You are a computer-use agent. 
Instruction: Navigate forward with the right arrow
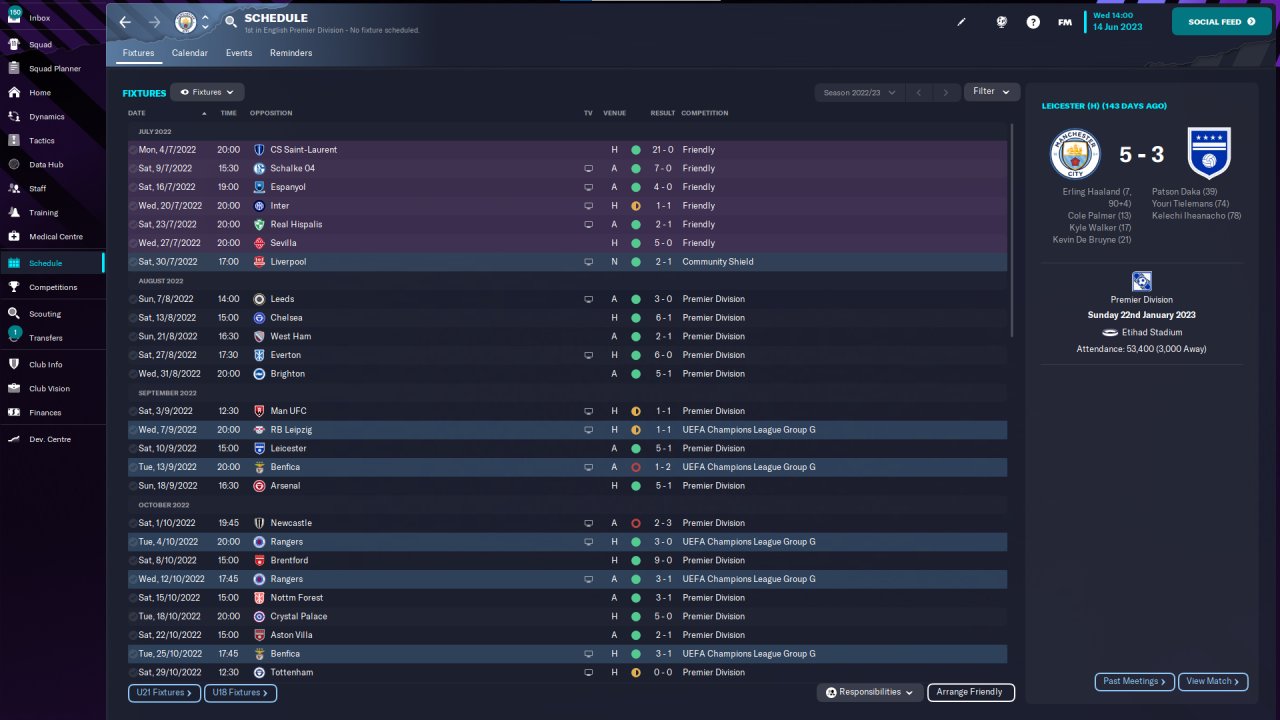[x=154, y=22]
